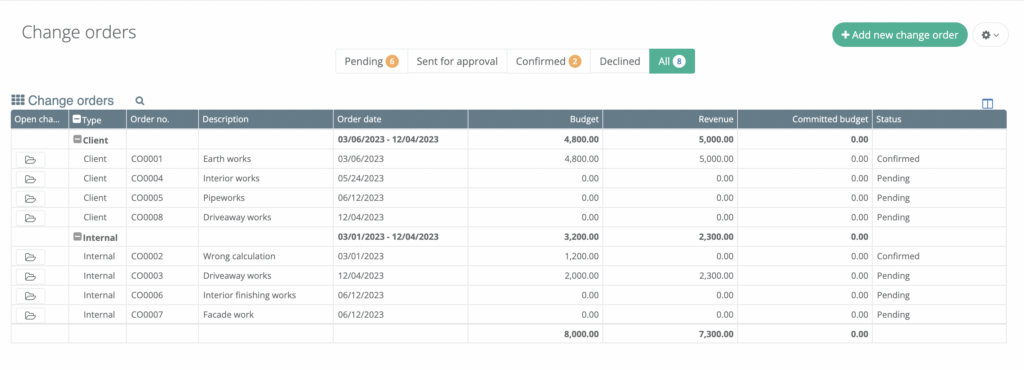Click Client group budget 4,800.00 subtotal
The image size is (1024, 370).
tap(581, 140)
